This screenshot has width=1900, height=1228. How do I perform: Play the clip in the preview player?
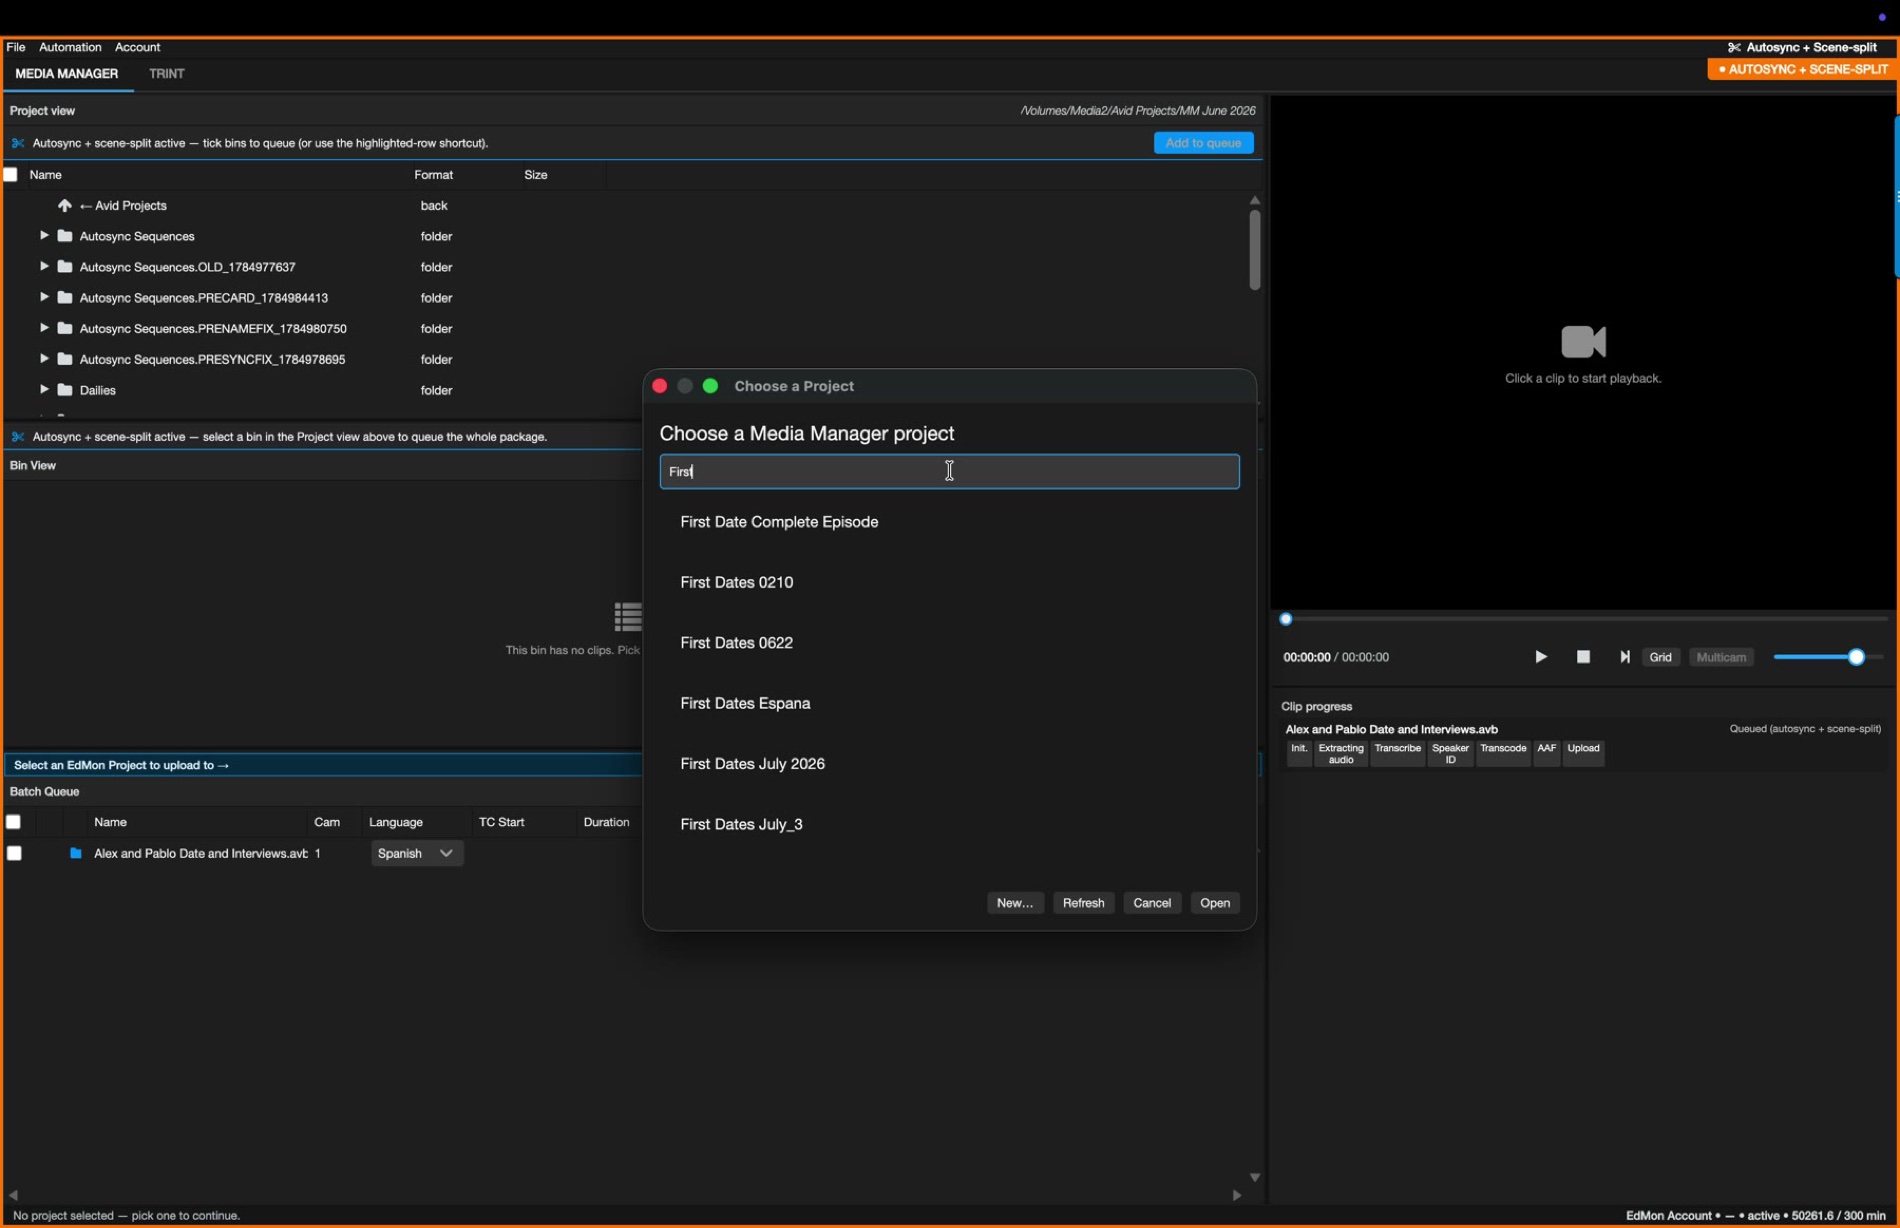[1541, 657]
